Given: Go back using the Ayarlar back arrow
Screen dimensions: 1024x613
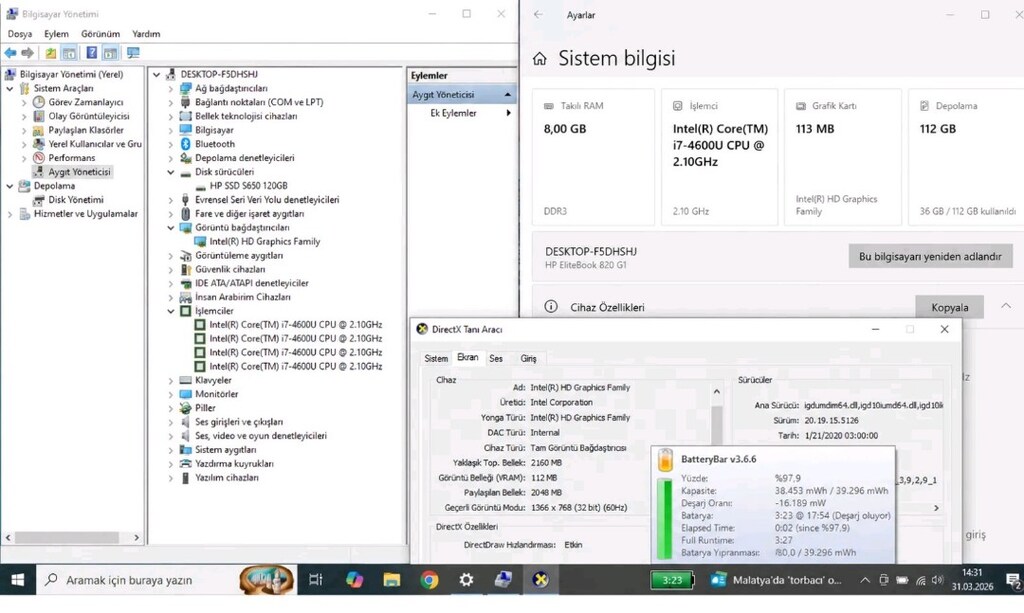Looking at the screenshot, I should tap(538, 14).
